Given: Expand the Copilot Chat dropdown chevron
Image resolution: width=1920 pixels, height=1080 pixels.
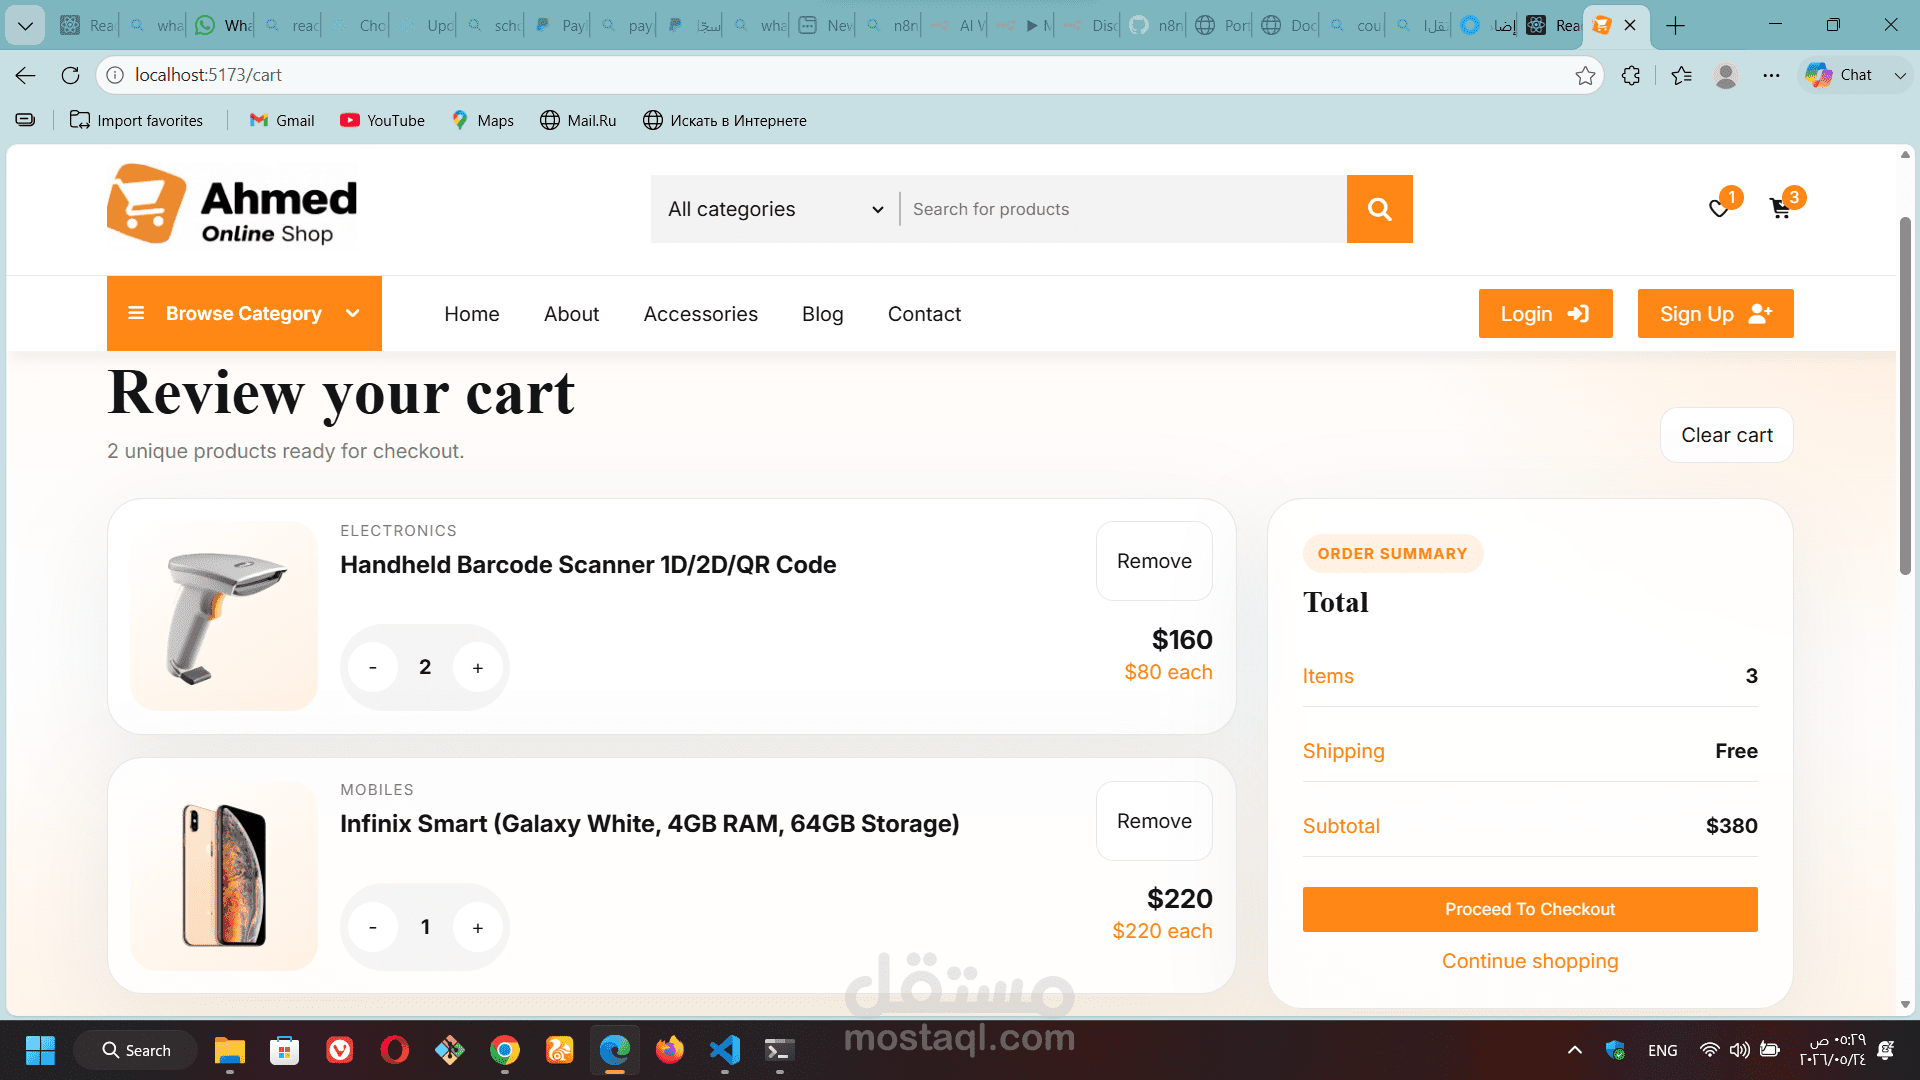Looking at the screenshot, I should 1899,75.
